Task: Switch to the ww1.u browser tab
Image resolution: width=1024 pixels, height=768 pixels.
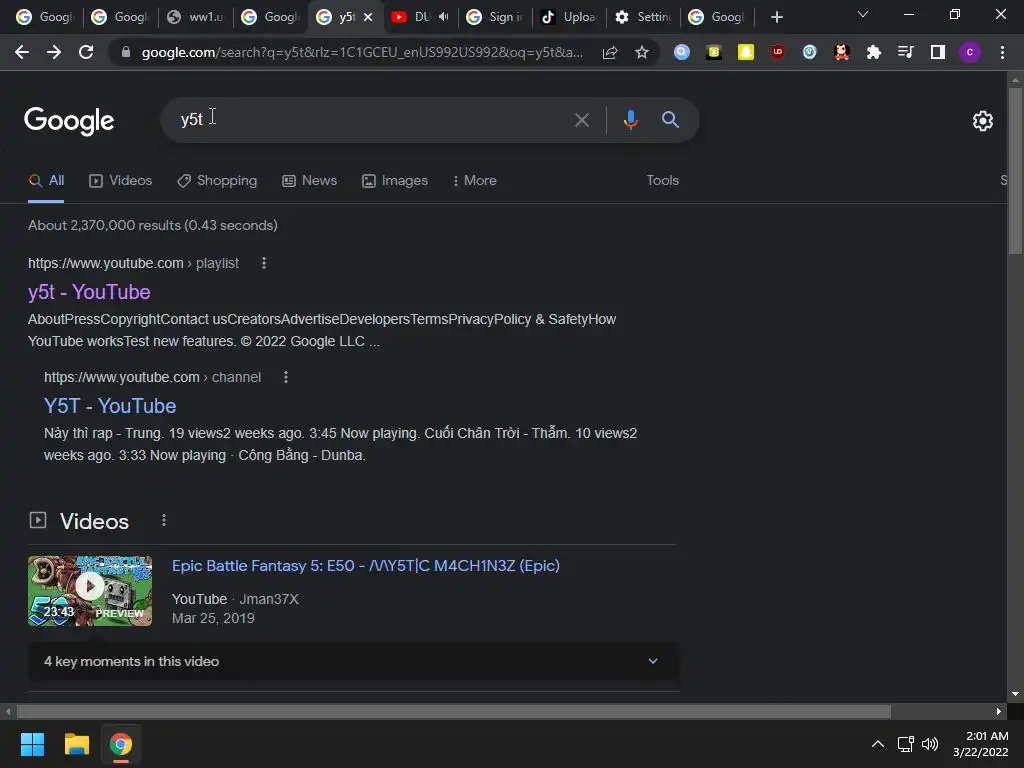Action: [x=195, y=18]
